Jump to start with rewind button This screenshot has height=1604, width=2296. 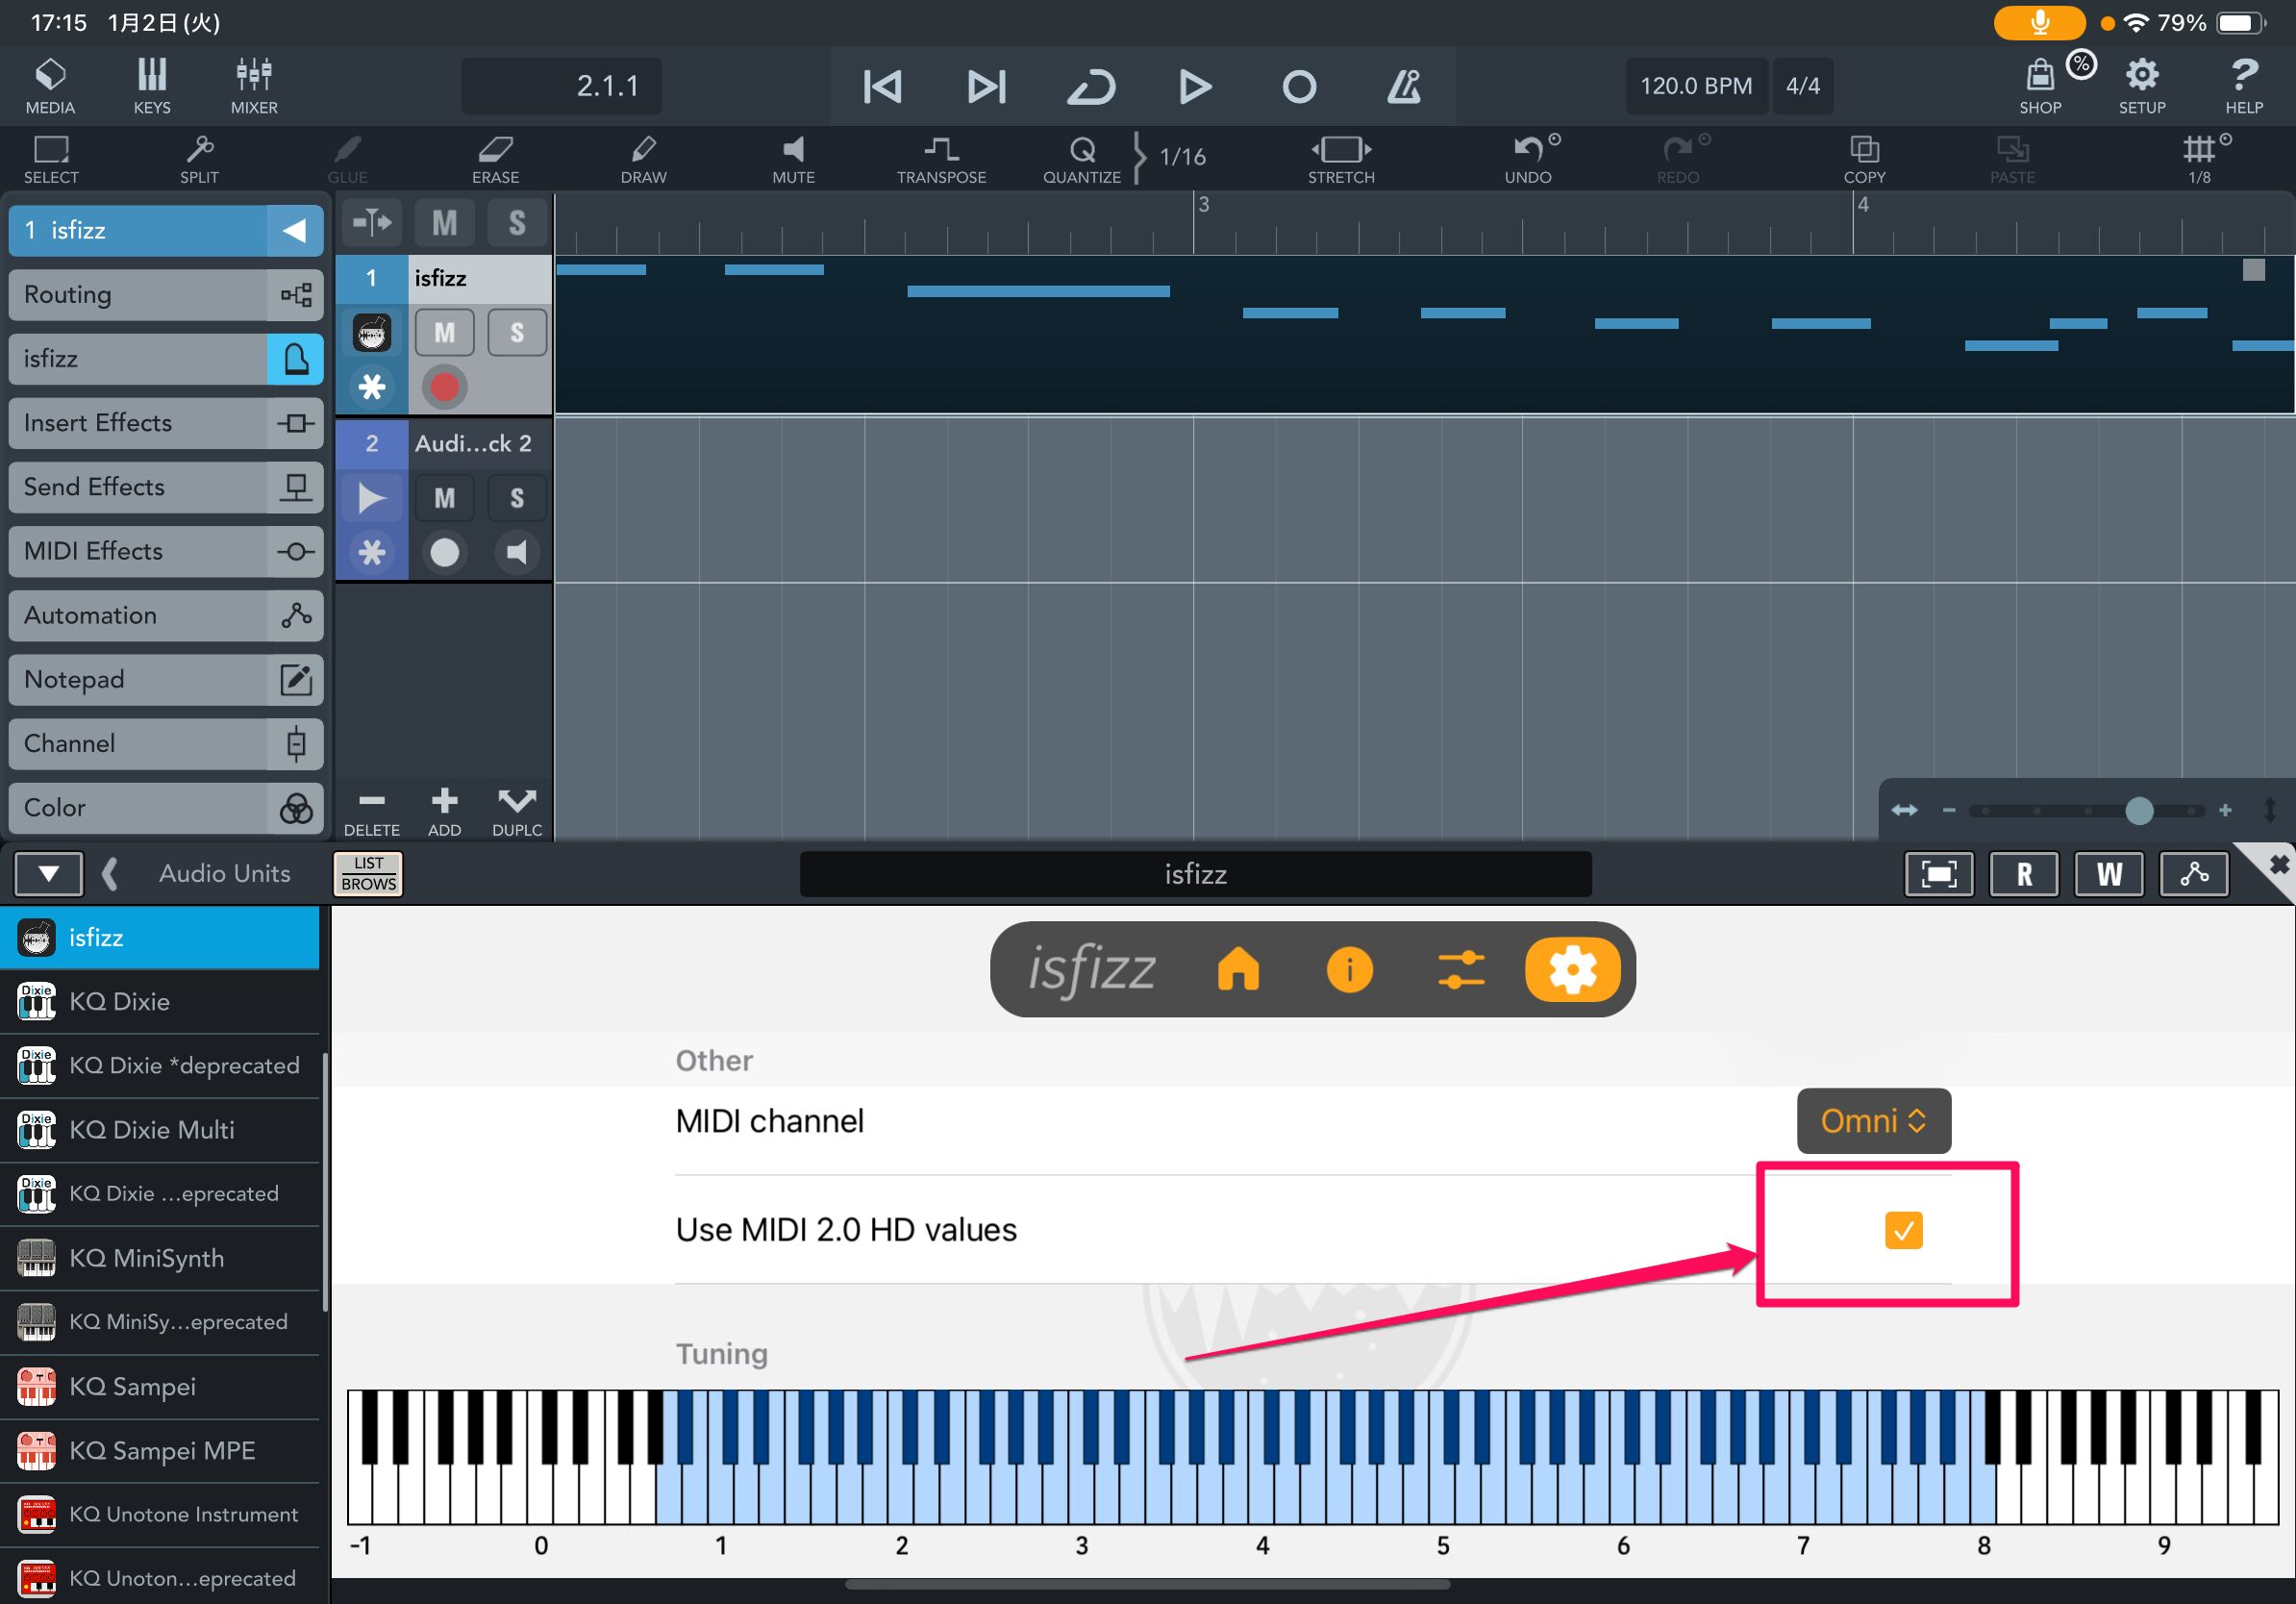point(882,87)
